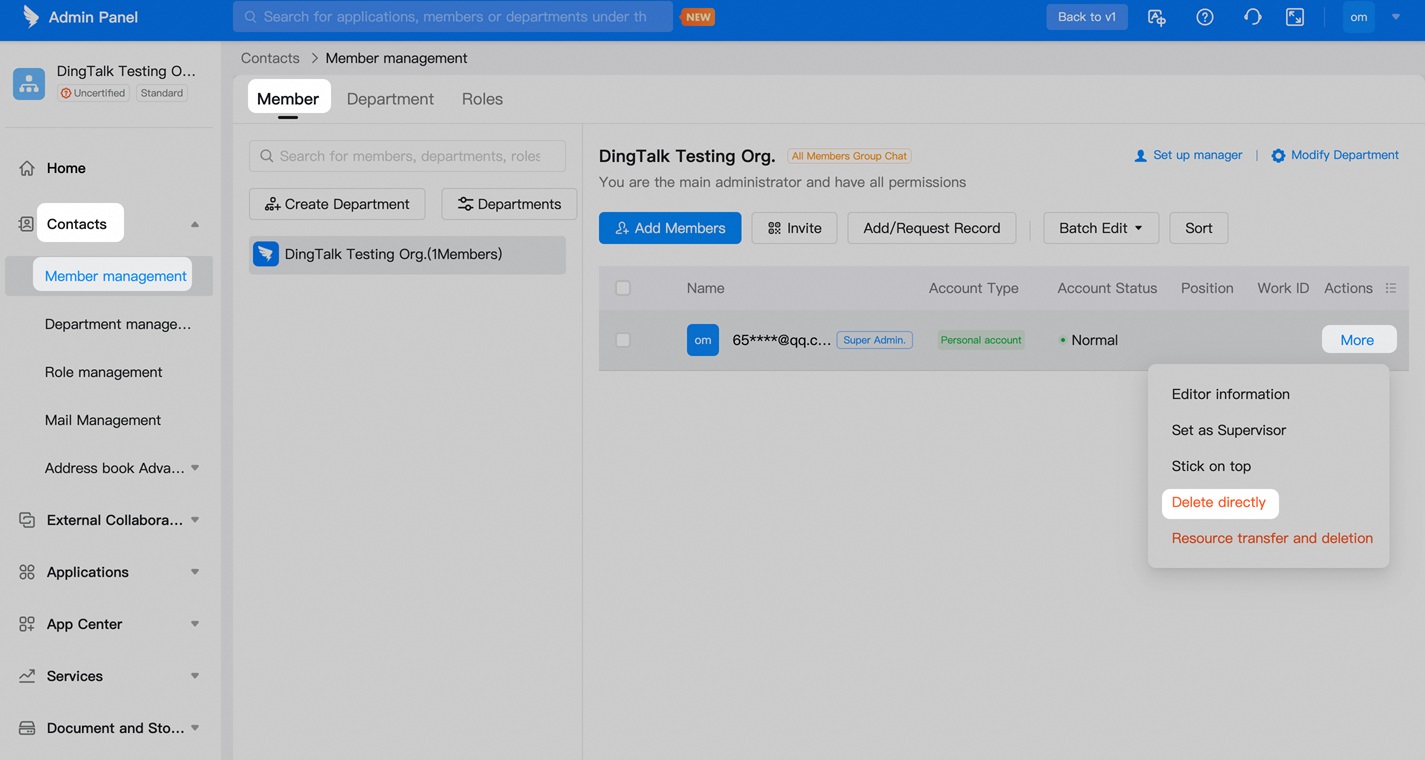This screenshot has width=1425, height=760.
Task: Click the search magnifier icon in top bar
Action: click(250, 17)
